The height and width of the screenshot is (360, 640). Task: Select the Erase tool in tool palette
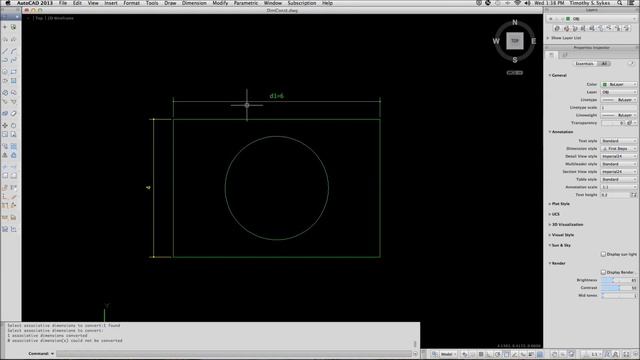click(x=13, y=113)
